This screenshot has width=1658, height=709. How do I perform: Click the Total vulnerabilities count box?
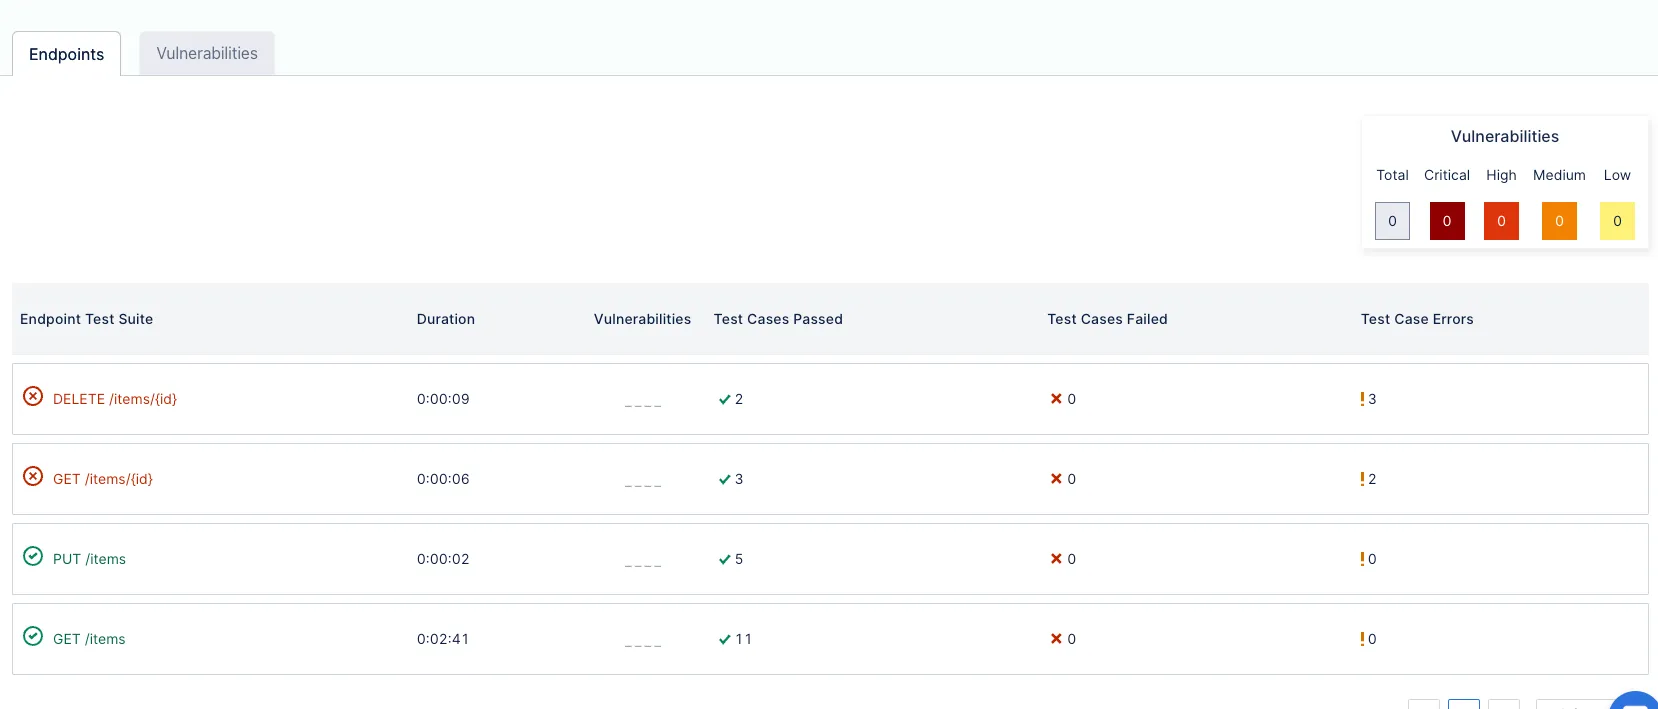pyautogui.click(x=1392, y=221)
